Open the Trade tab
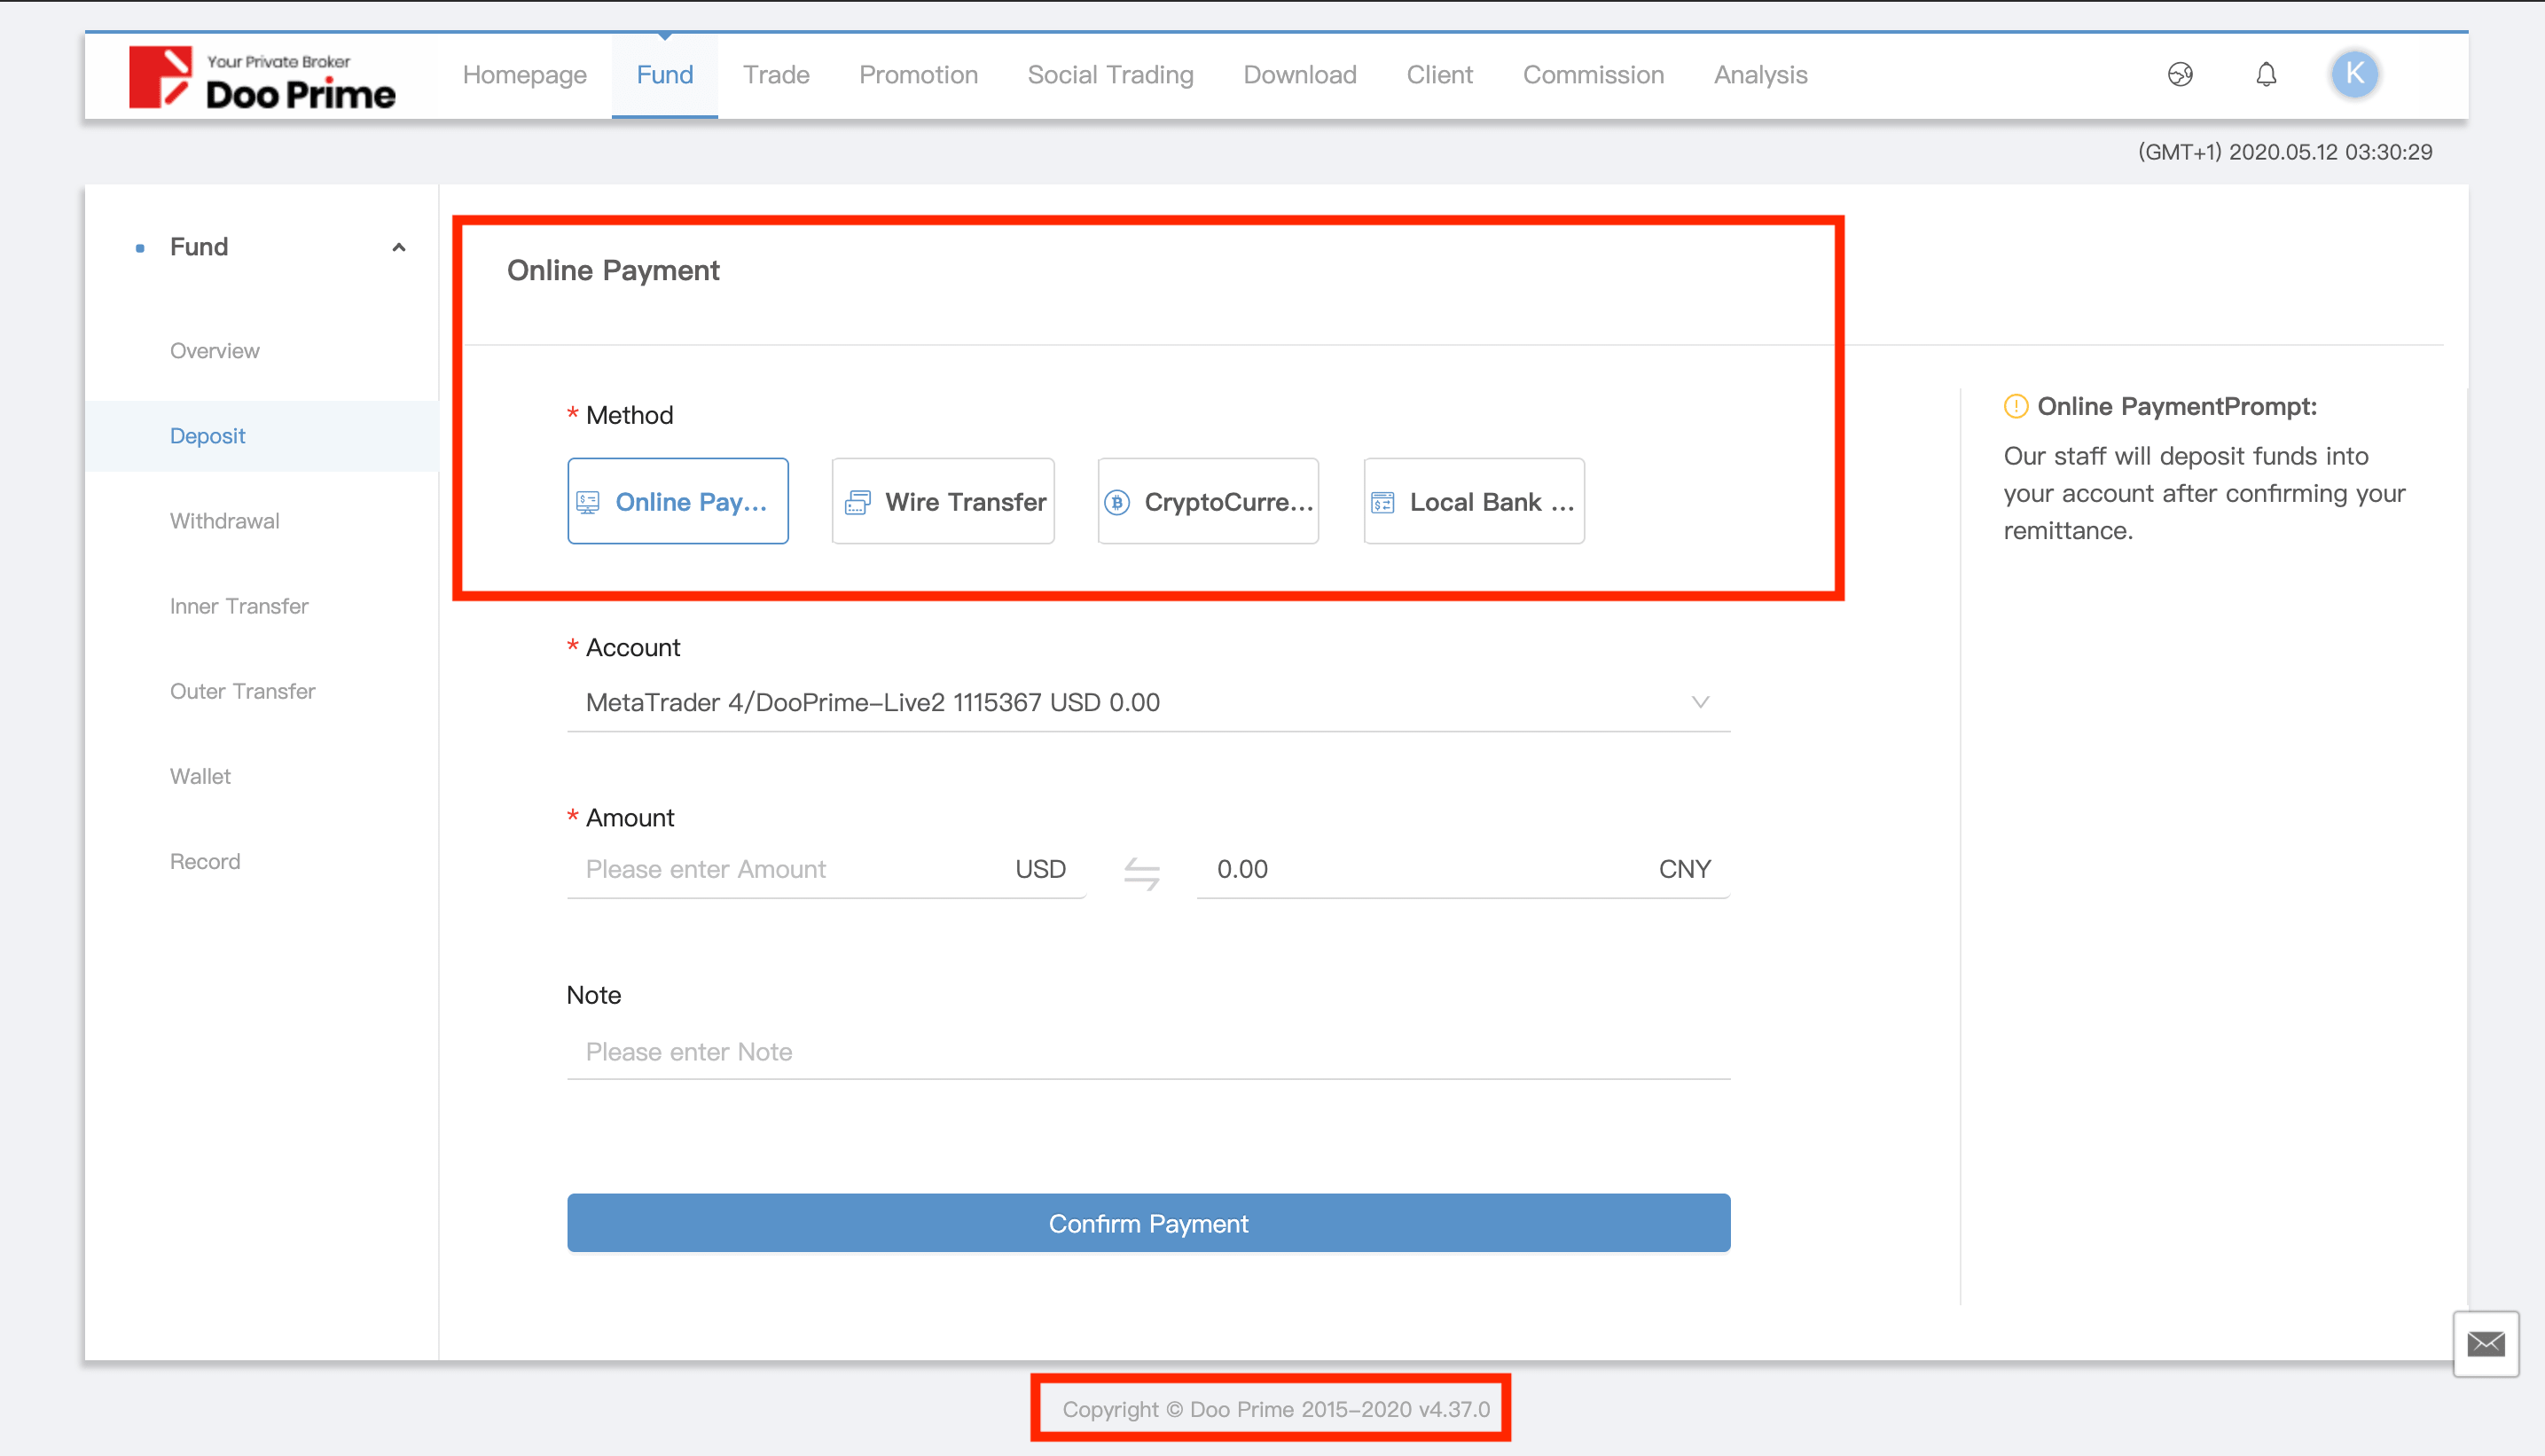The width and height of the screenshot is (2545, 1456). pos(776,75)
